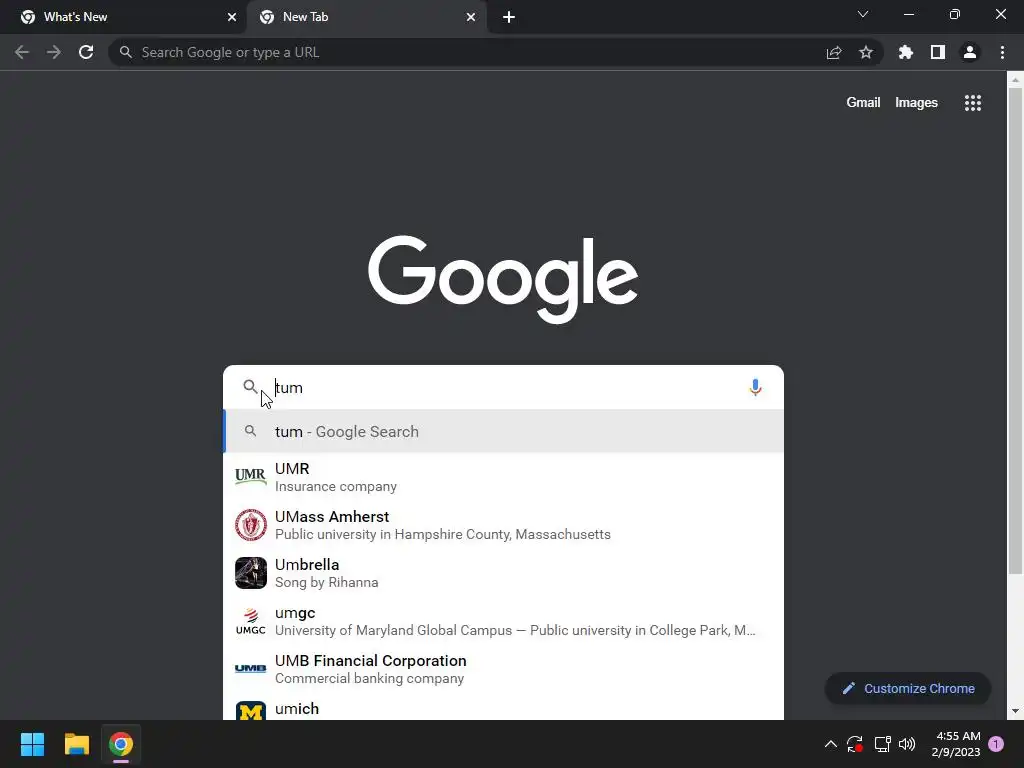Click the browser forward arrow
1024x768 pixels.
click(54, 52)
